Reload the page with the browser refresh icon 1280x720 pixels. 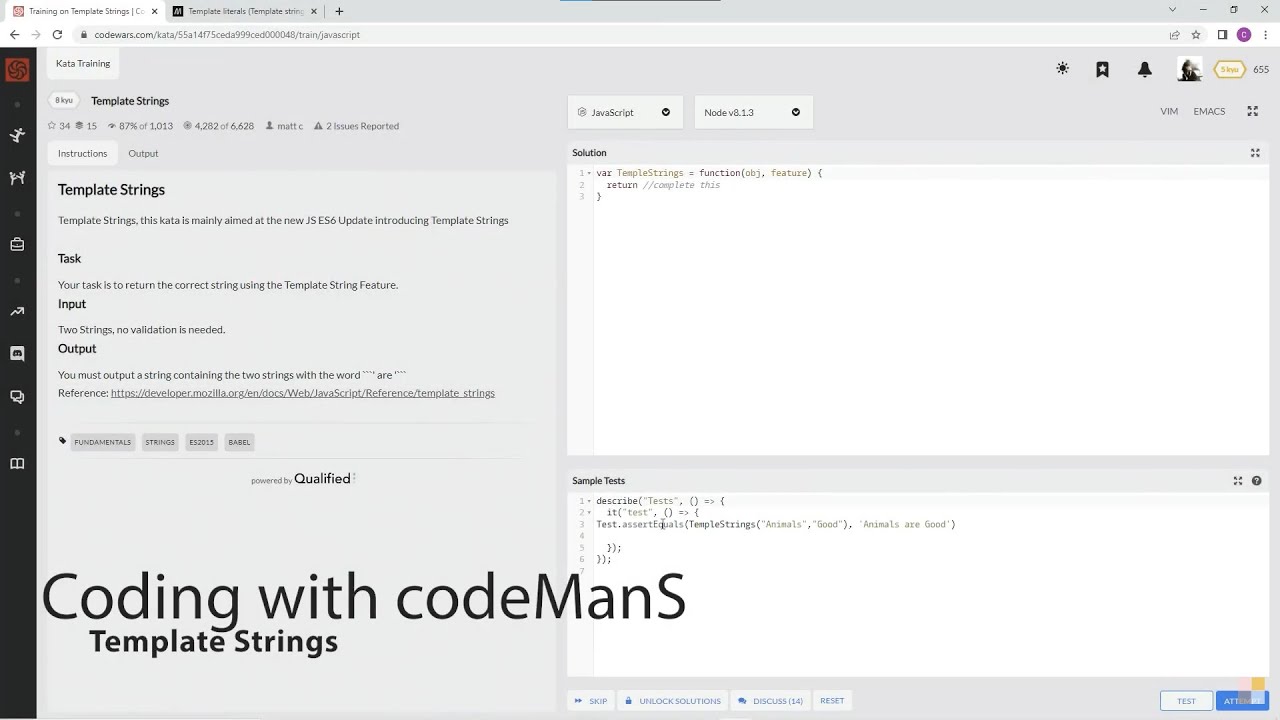[x=57, y=34]
